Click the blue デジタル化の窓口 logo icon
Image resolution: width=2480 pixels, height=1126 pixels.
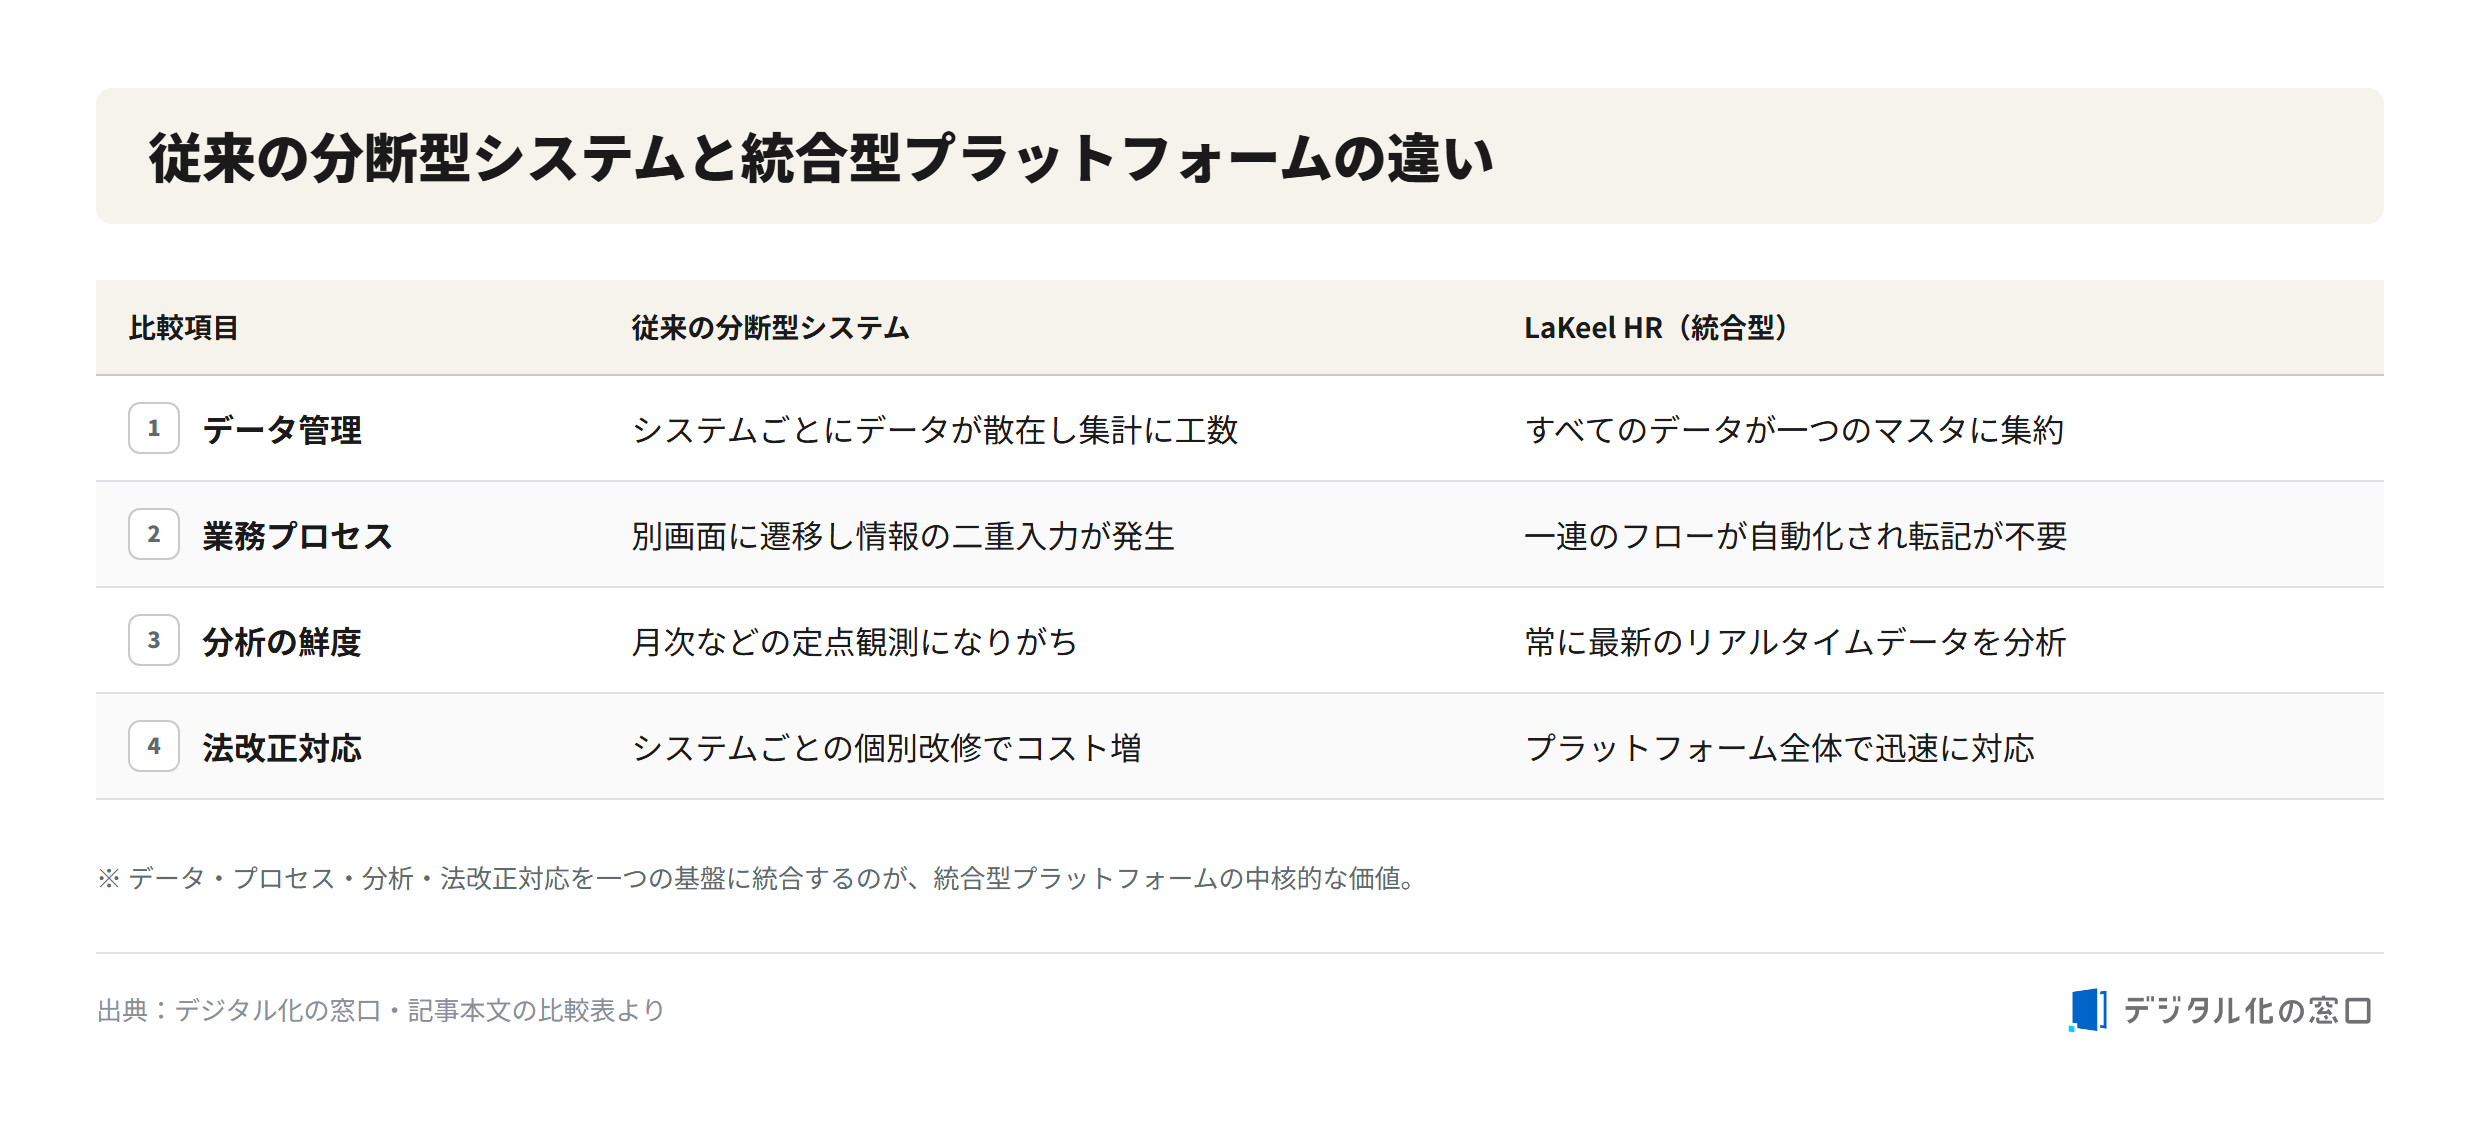tap(2088, 1010)
